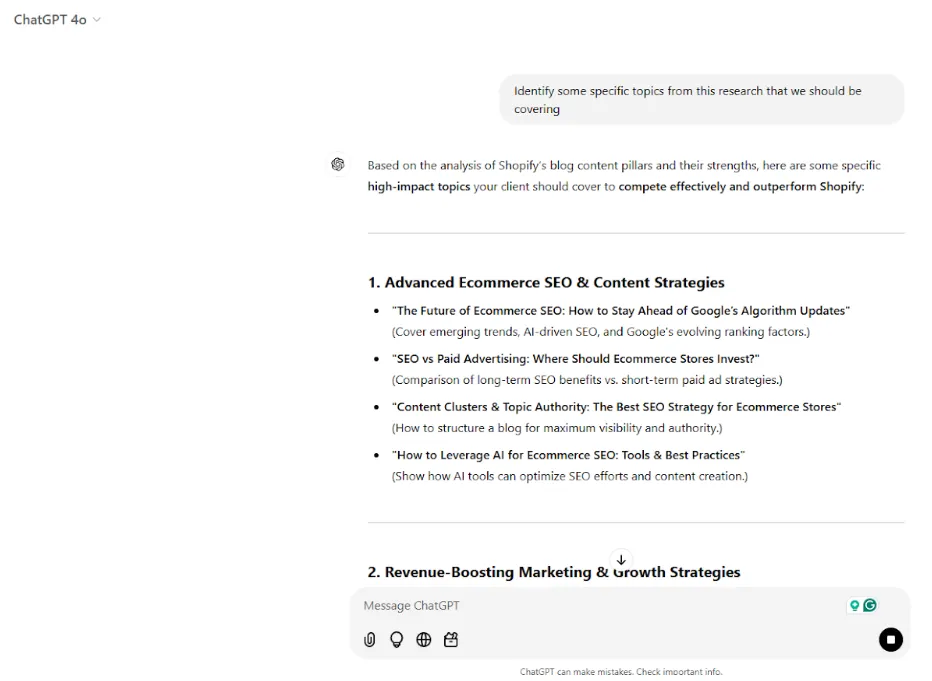932x681 pixels.
Task: Click the SEO vs Paid Advertising topic title
Action: 576,359
